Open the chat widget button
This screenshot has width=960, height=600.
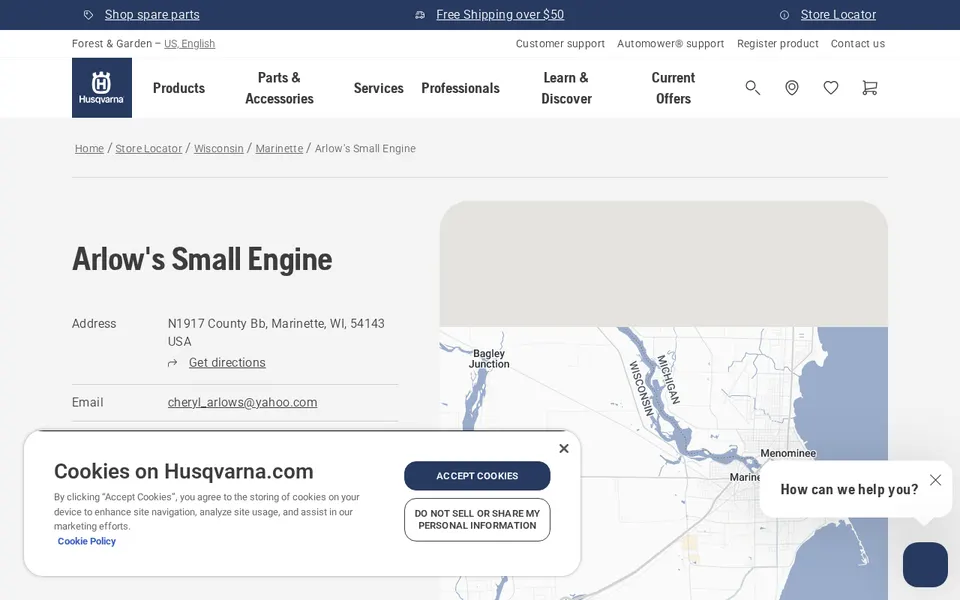click(925, 564)
